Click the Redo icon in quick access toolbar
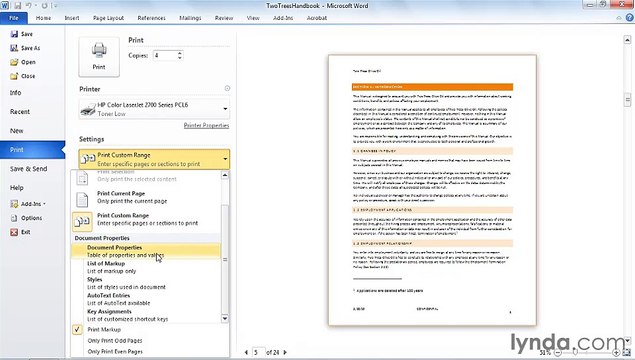Viewport: 635px width, 360px height. [x=45, y=6]
